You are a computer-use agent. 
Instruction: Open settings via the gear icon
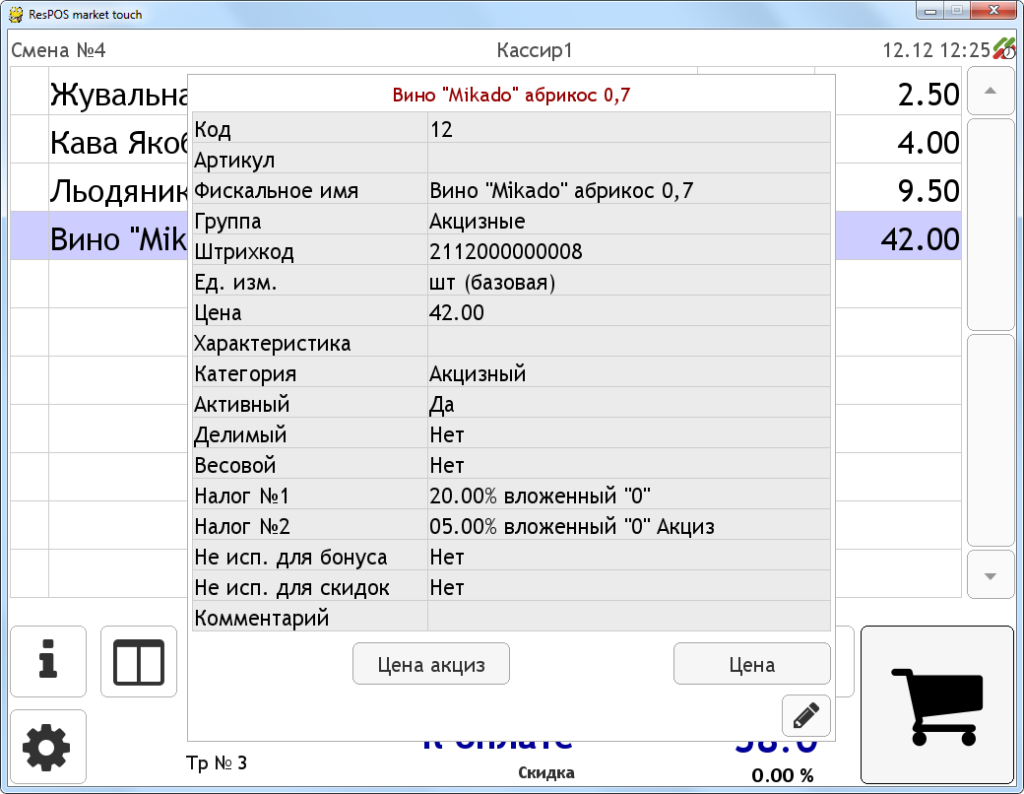(x=48, y=746)
